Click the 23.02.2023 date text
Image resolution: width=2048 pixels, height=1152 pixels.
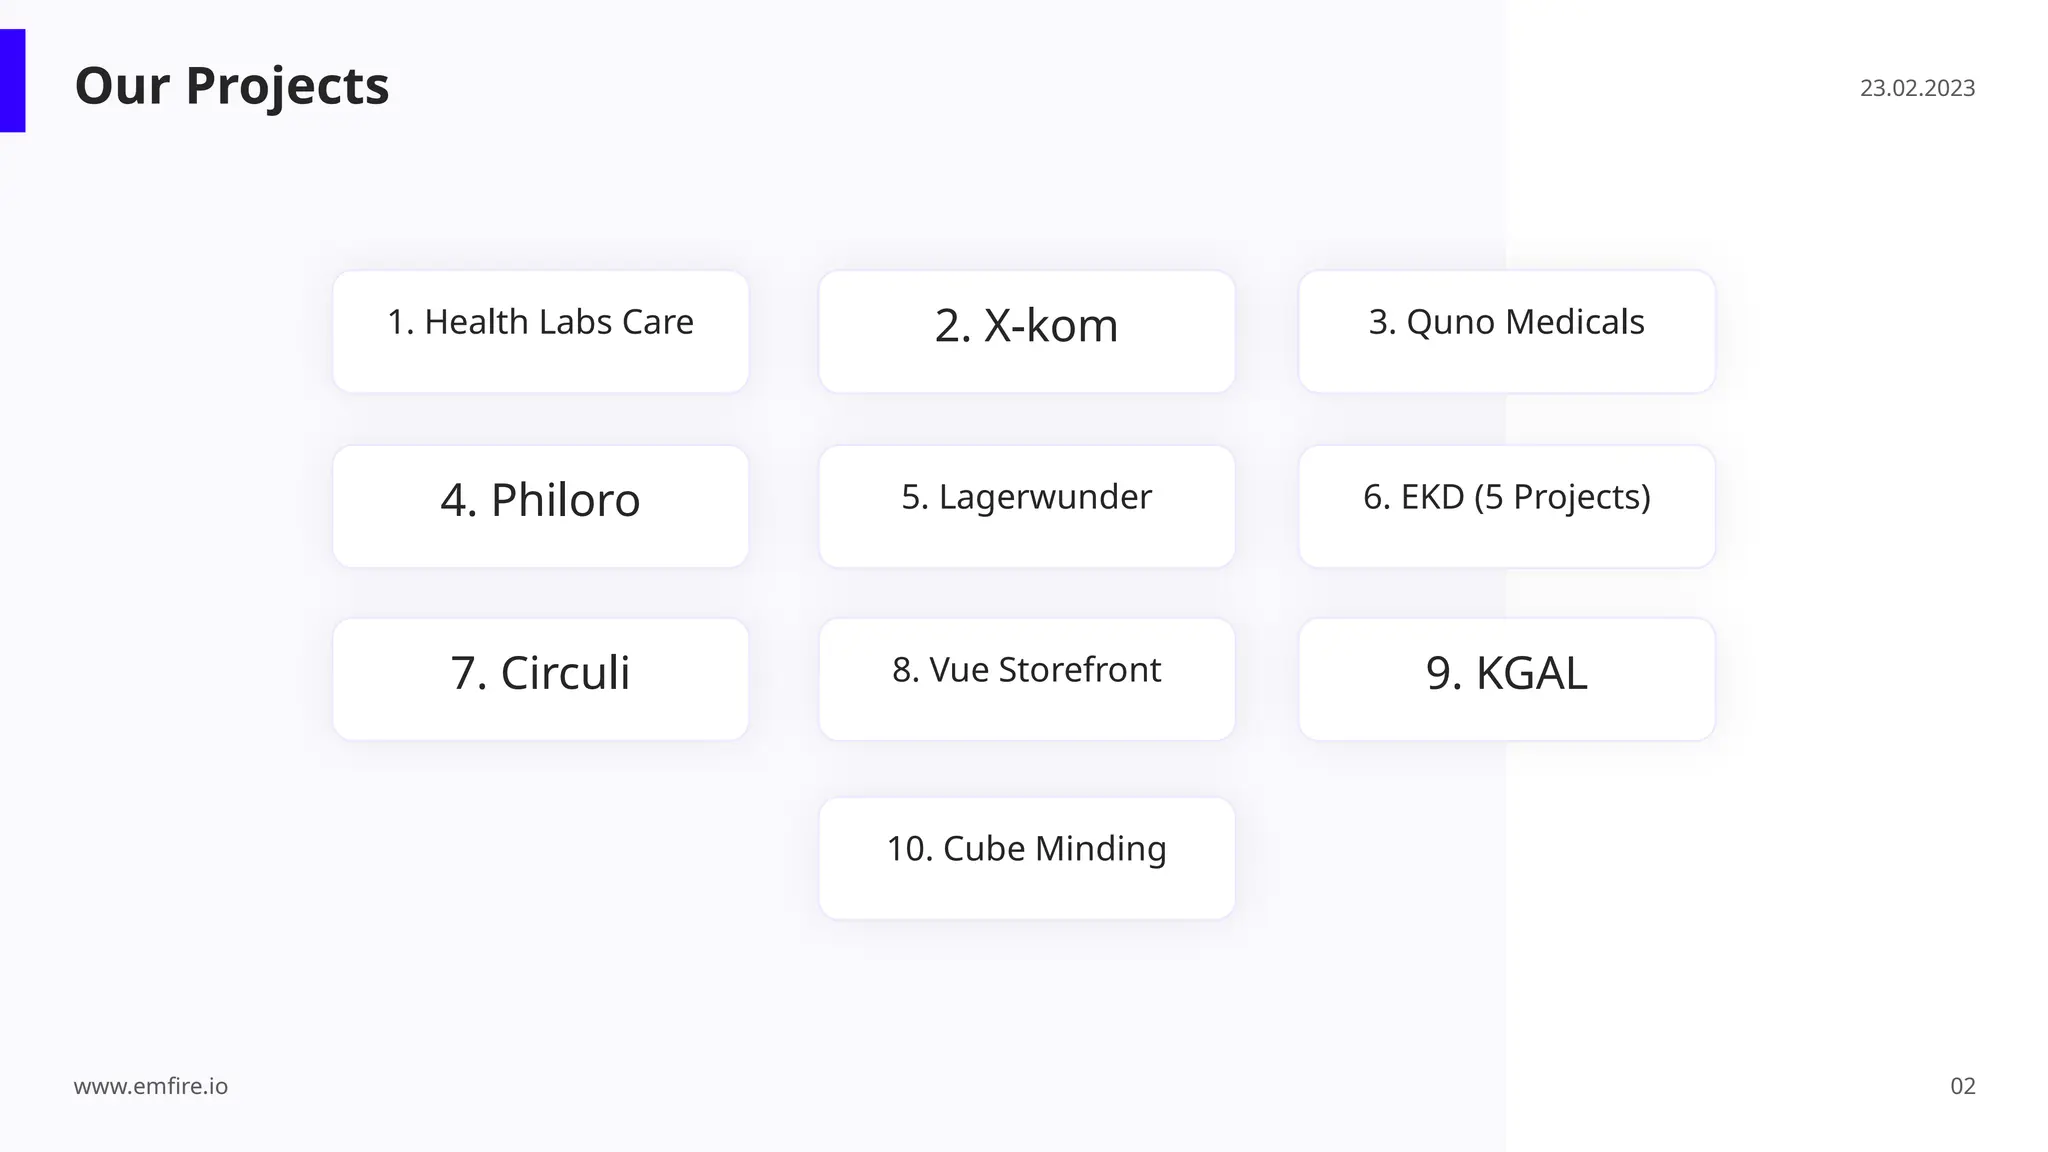[1917, 88]
